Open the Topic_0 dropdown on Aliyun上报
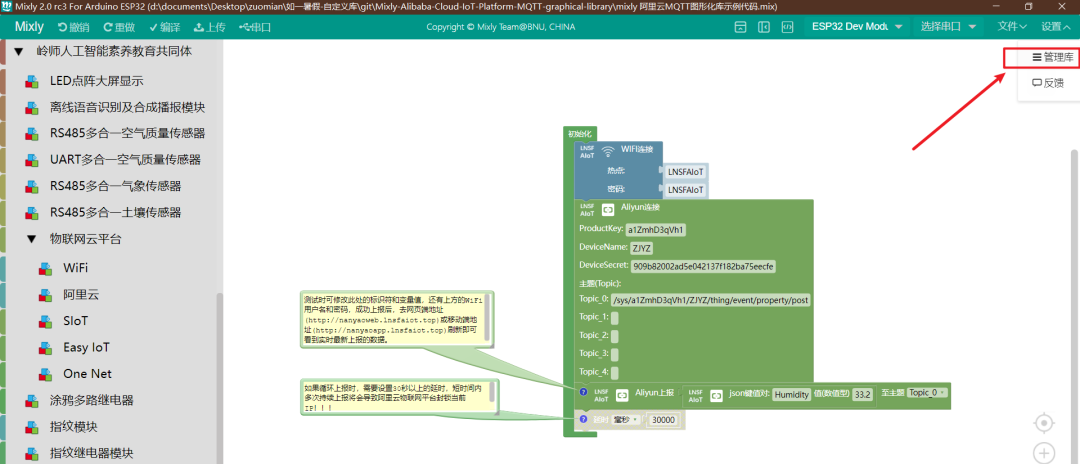Viewport: 1080px width, 464px height. (x=927, y=392)
